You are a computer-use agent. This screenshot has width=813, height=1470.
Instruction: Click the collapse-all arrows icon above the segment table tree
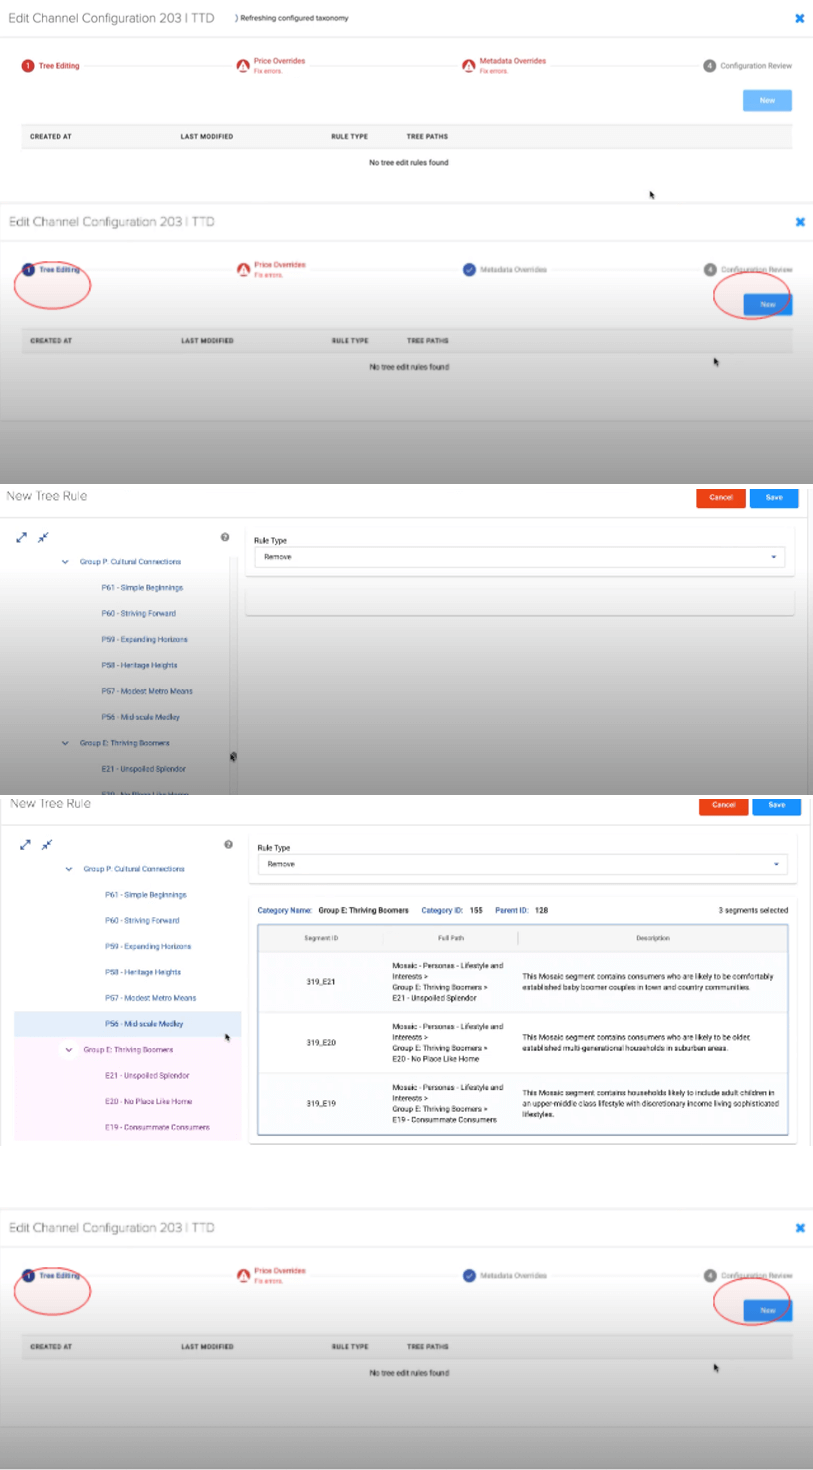pos(47,845)
